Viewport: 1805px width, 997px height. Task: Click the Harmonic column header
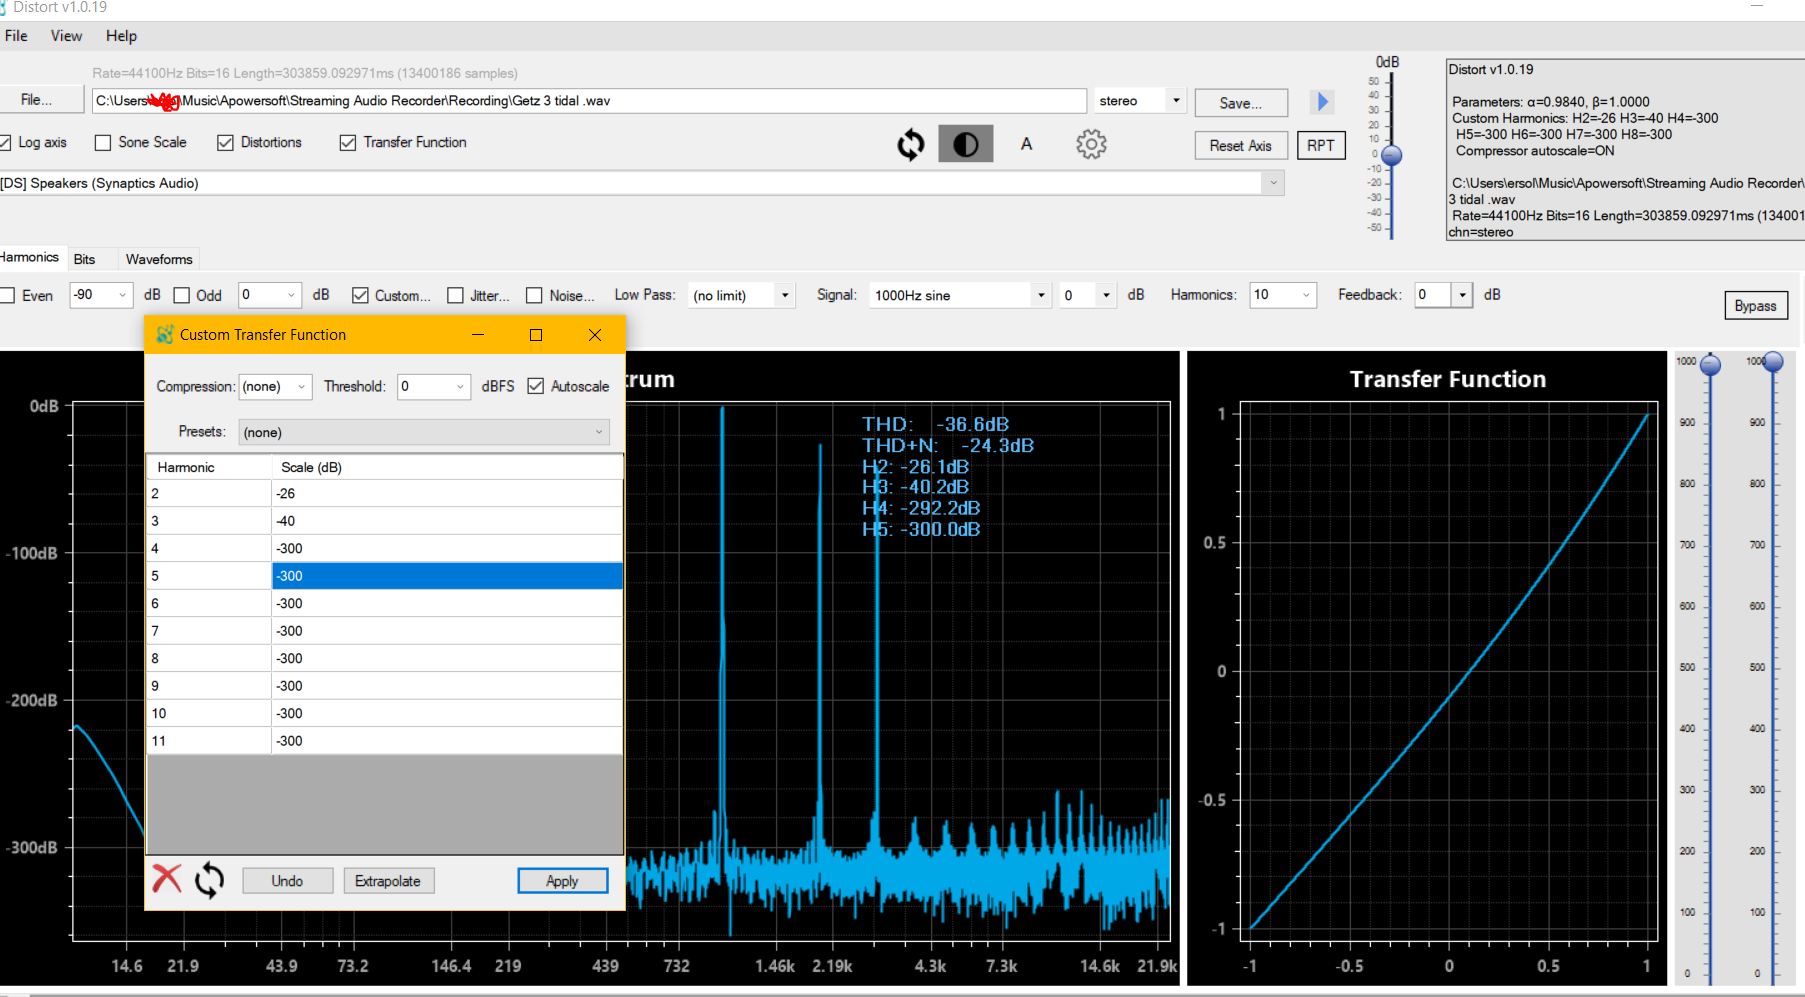[209, 467]
